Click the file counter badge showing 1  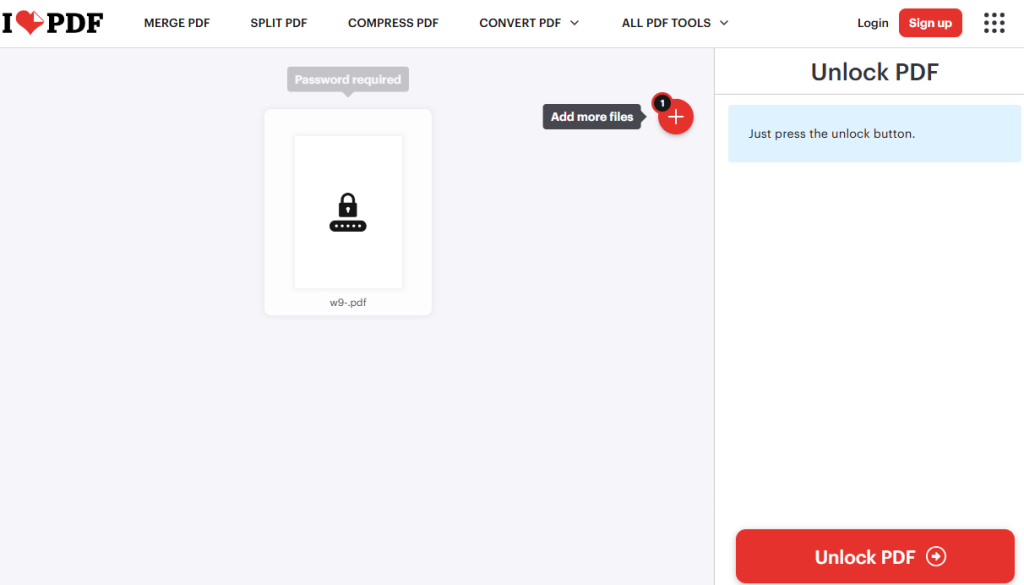662,102
